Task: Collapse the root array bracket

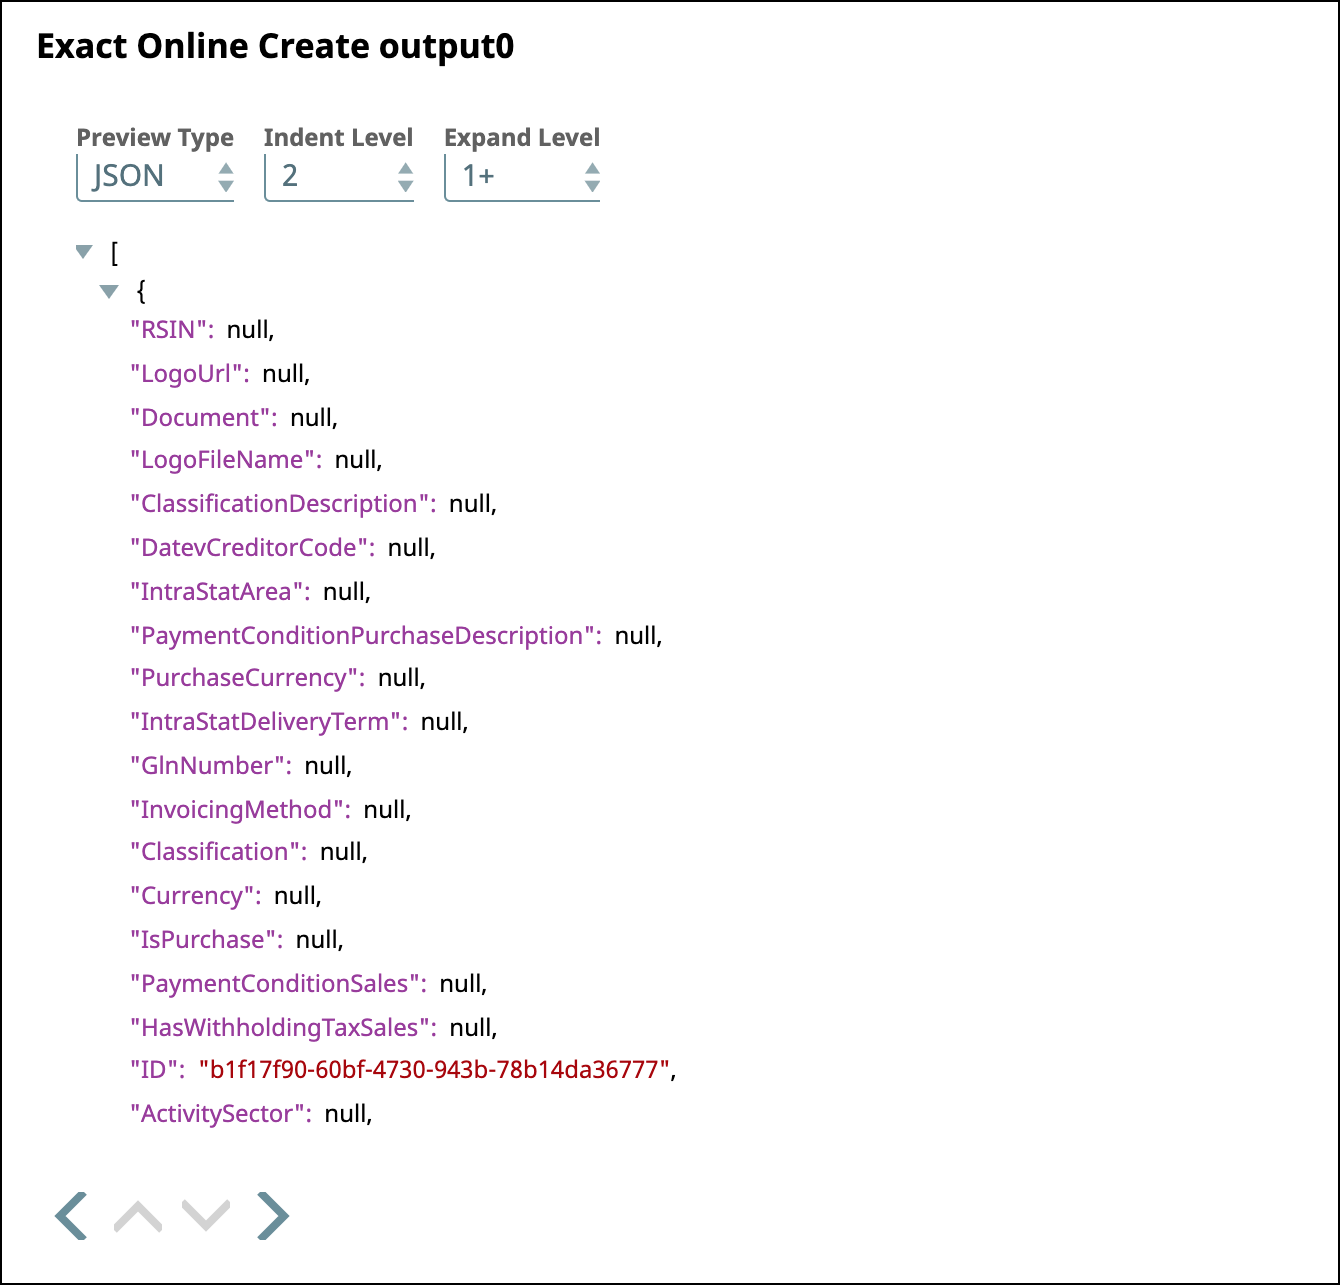Action: pyautogui.click(x=84, y=252)
